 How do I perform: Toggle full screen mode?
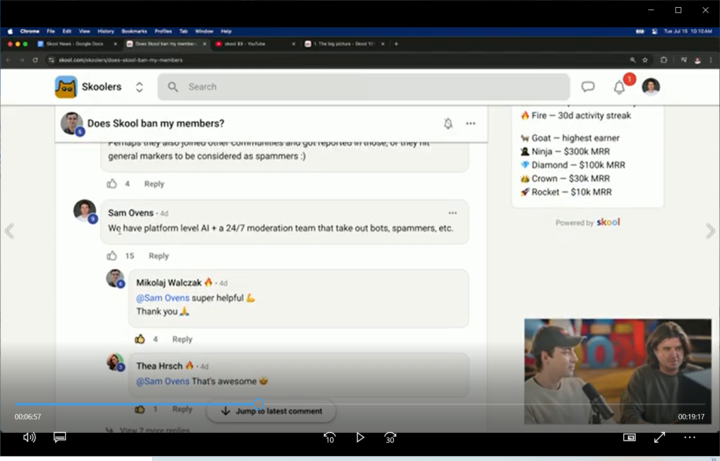pyautogui.click(x=659, y=437)
